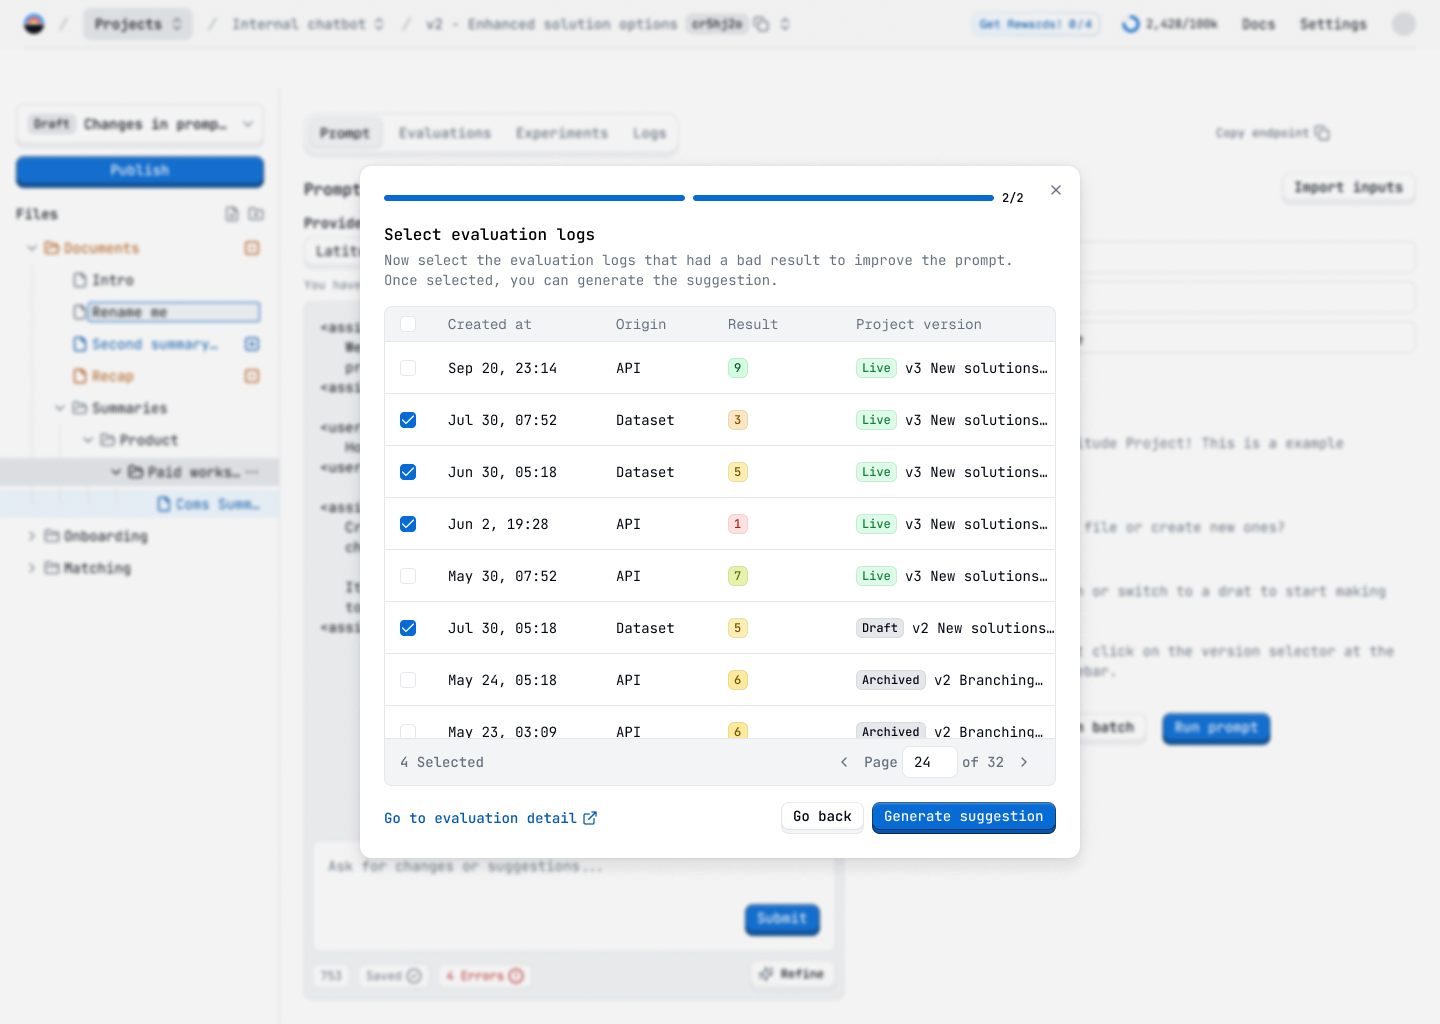Click the new file icon
The height and width of the screenshot is (1024, 1440).
pyautogui.click(x=232, y=214)
